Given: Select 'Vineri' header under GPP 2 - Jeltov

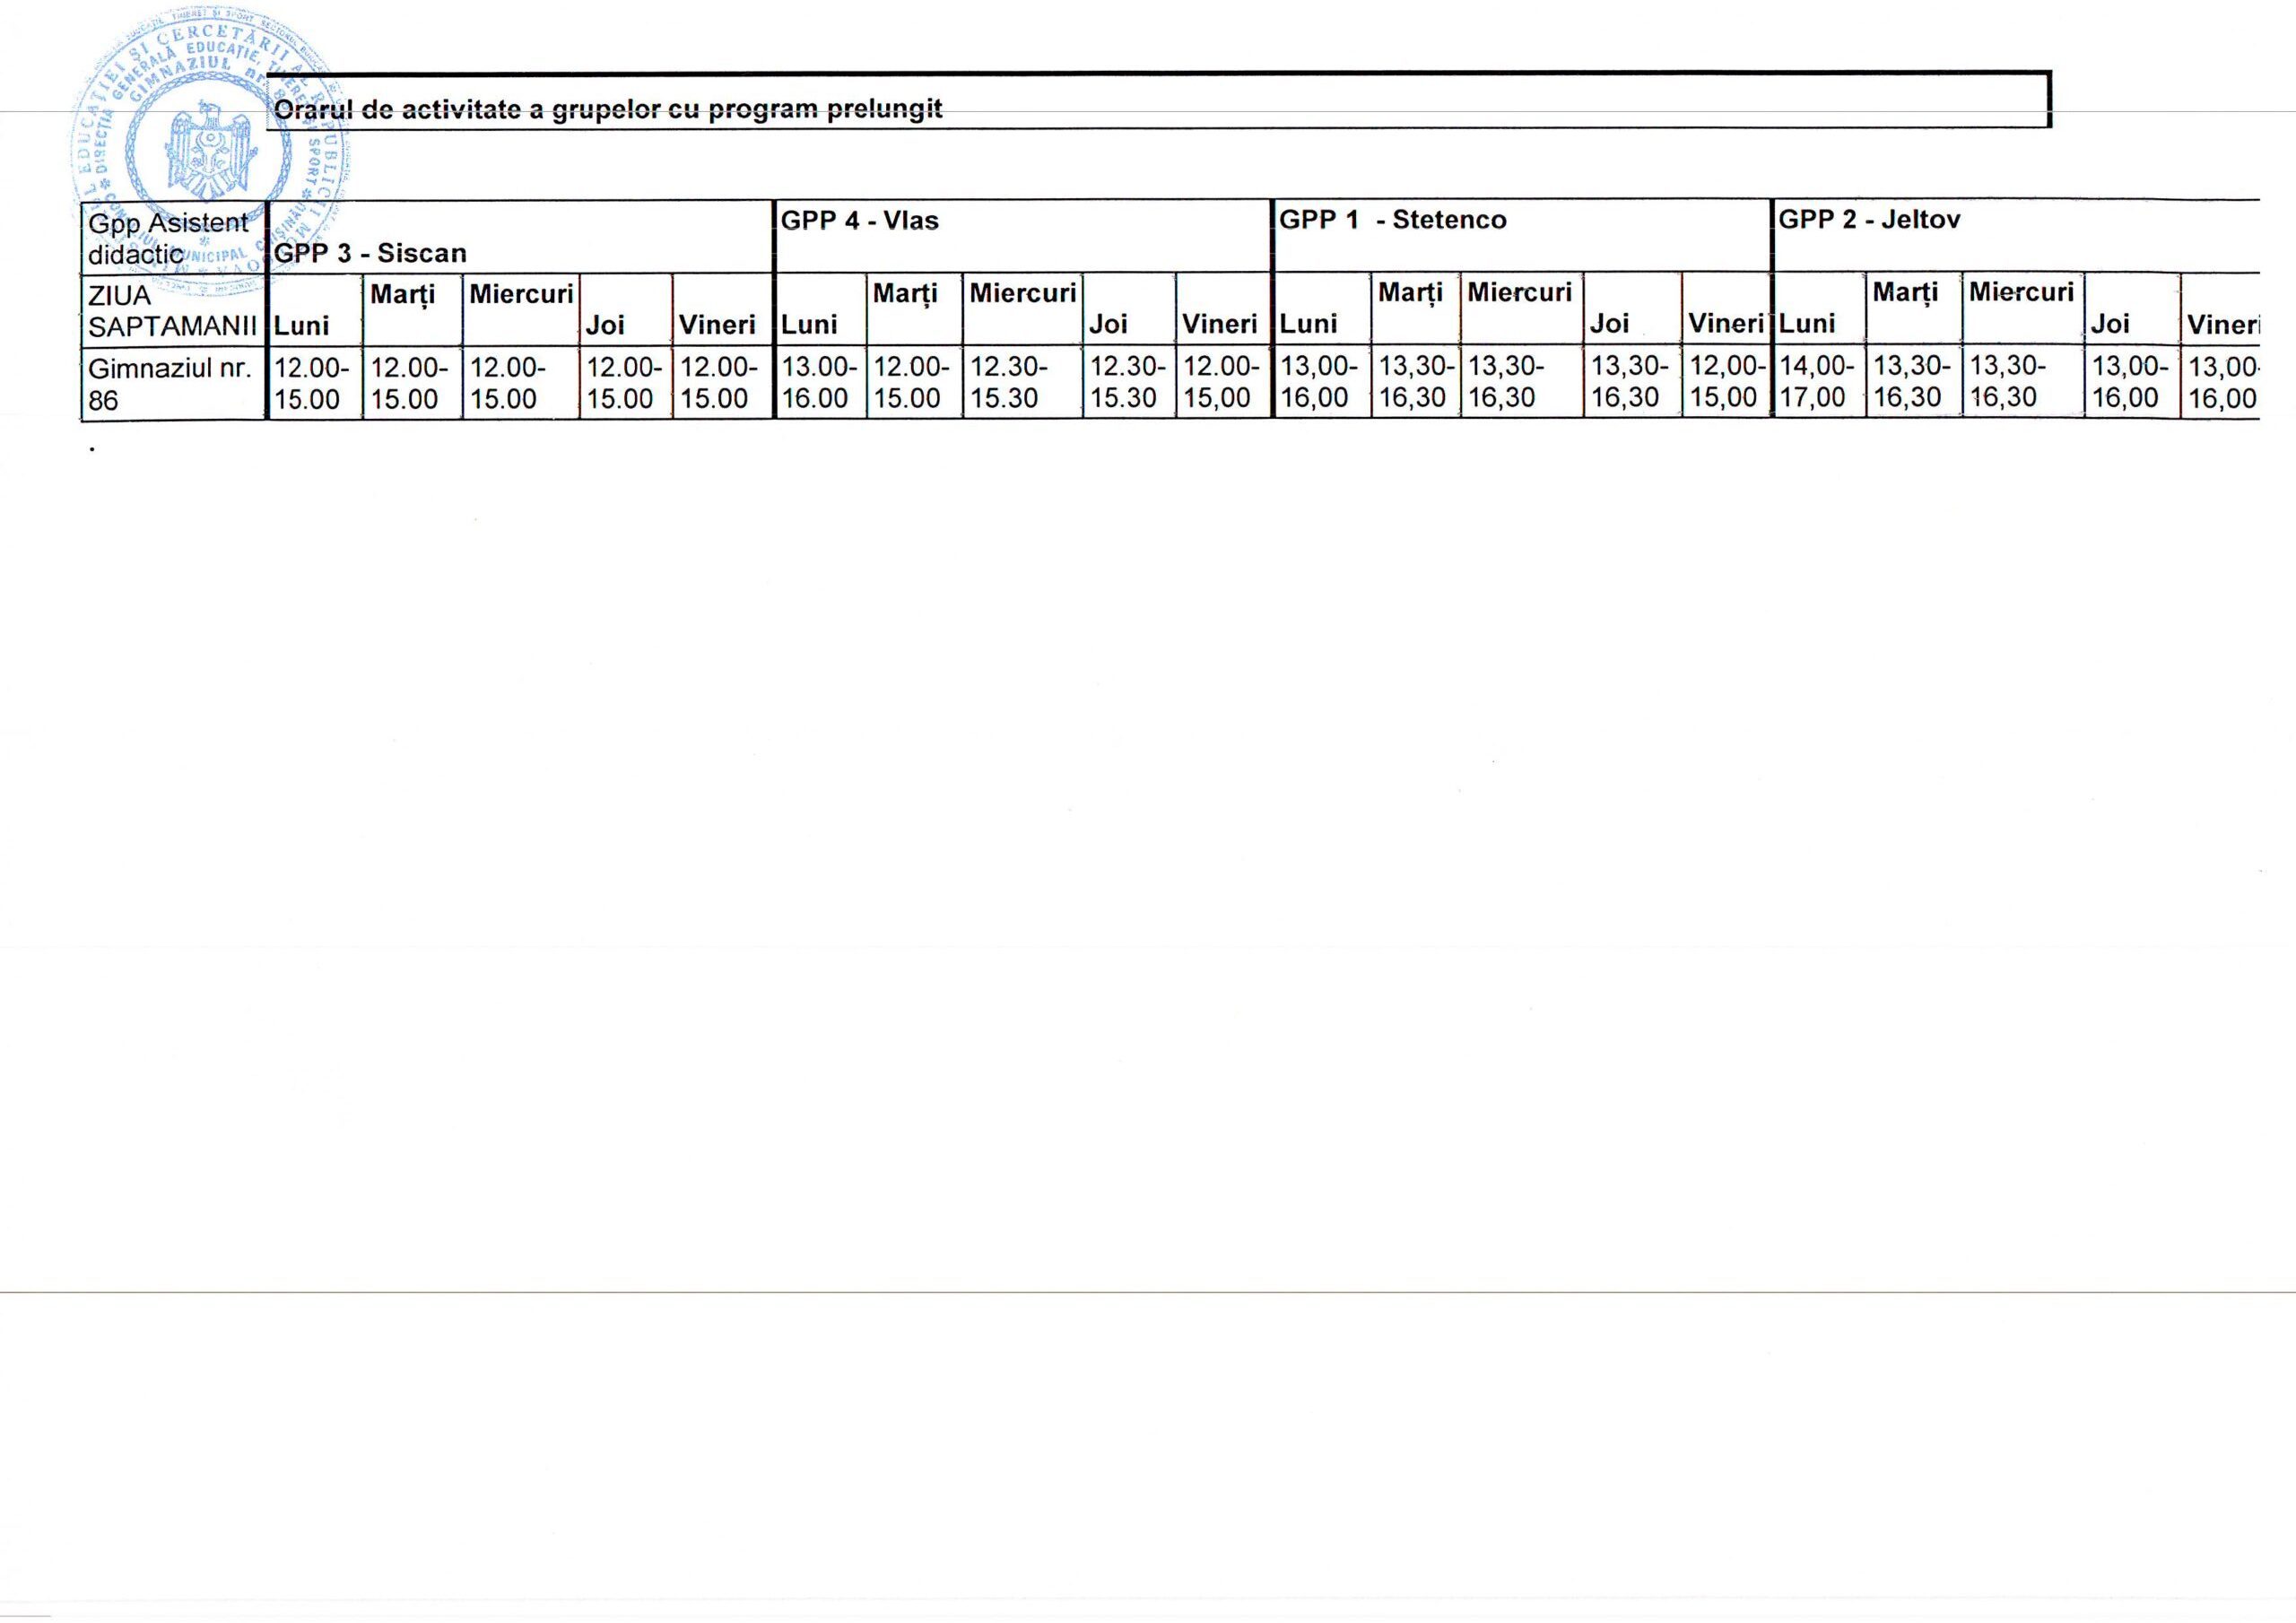Looking at the screenshot, I should click(2221, 324).
